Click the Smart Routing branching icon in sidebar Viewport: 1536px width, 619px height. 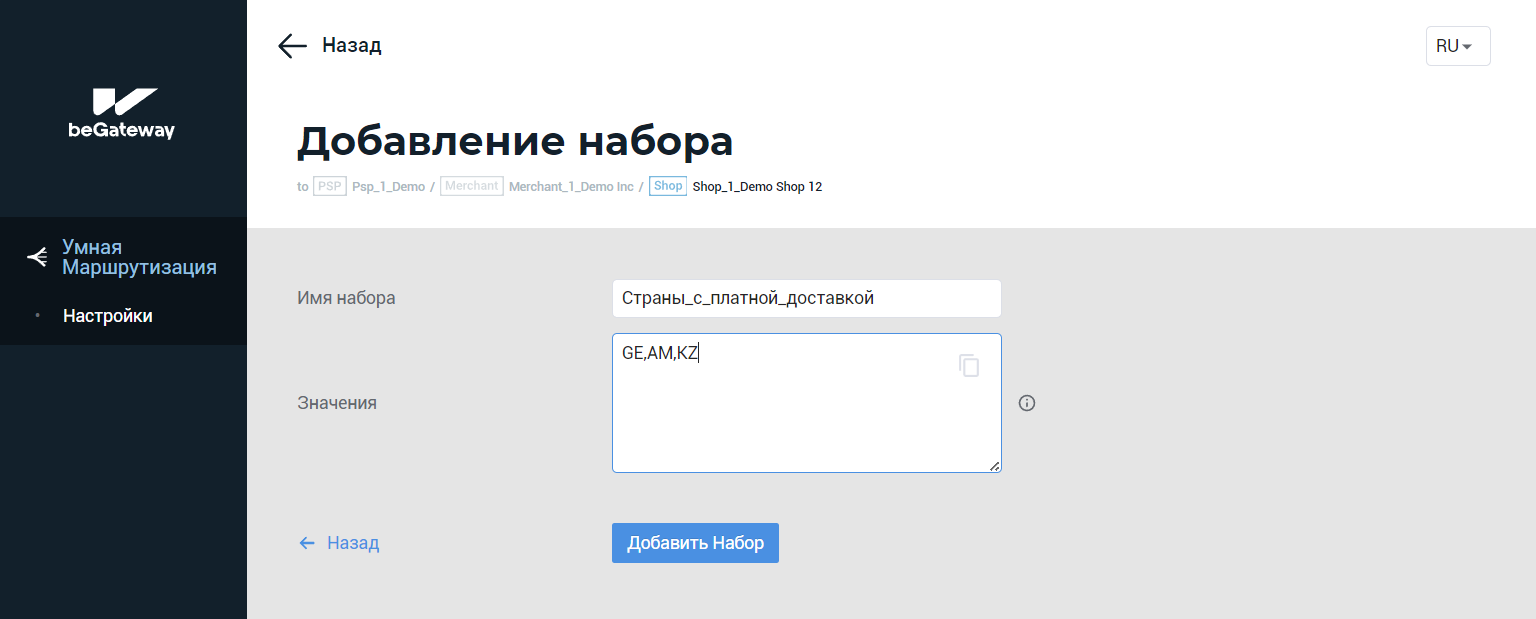[x=37, y=258]
